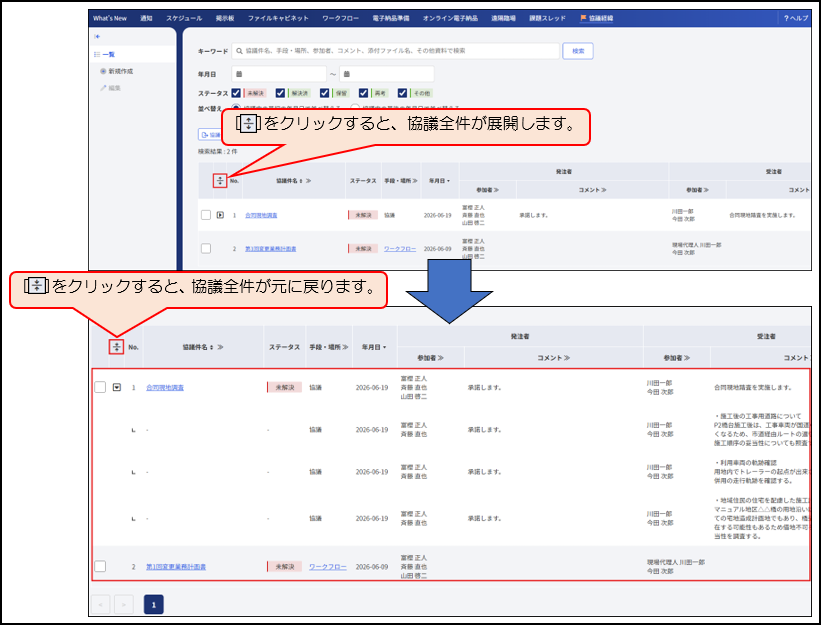Collapse row 1 triangle in lower table
This screenshot has width=821, height=625.
click(x=117, y=387)
